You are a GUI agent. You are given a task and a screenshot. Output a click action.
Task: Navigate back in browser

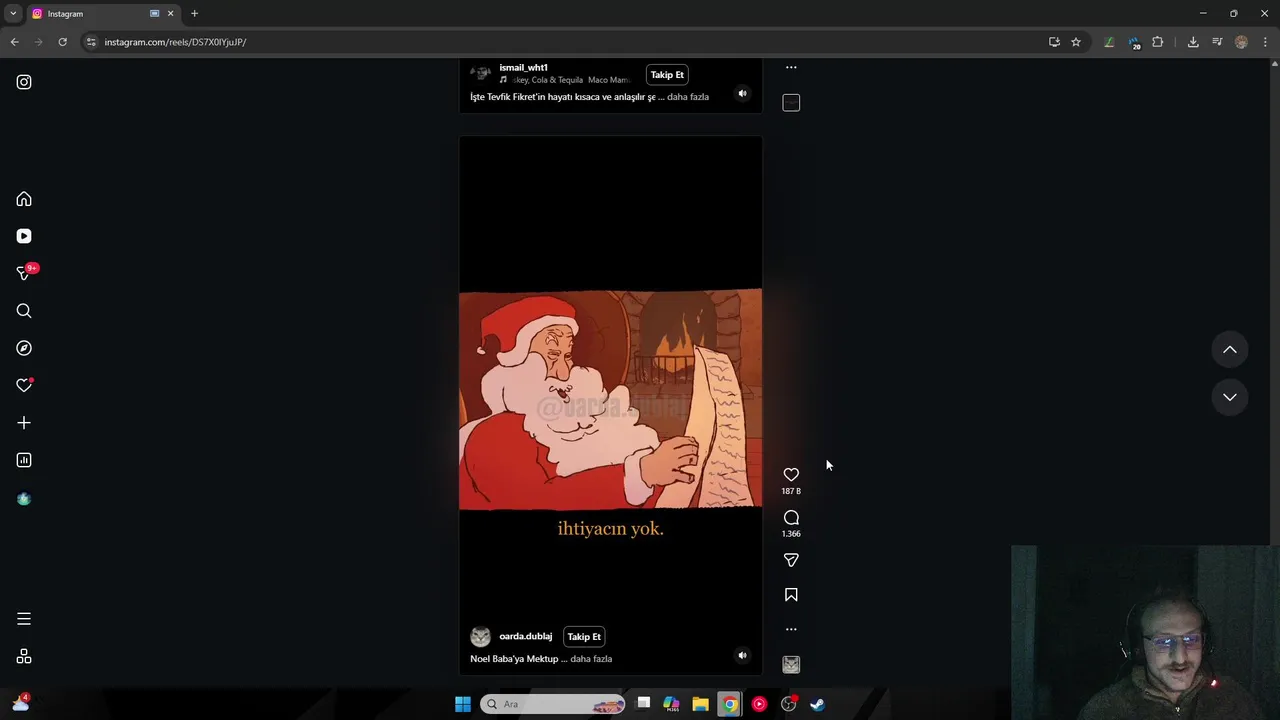tap(14, 42)
